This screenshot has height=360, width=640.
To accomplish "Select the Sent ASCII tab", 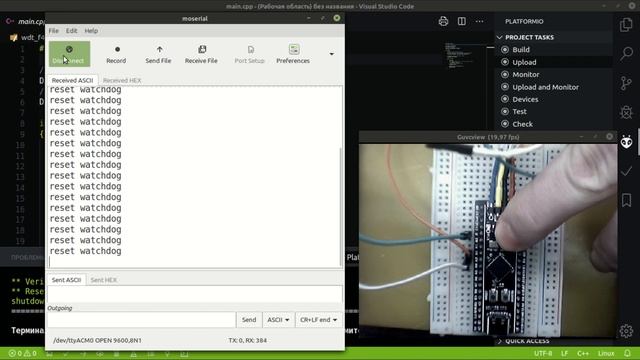I will 67,280.
